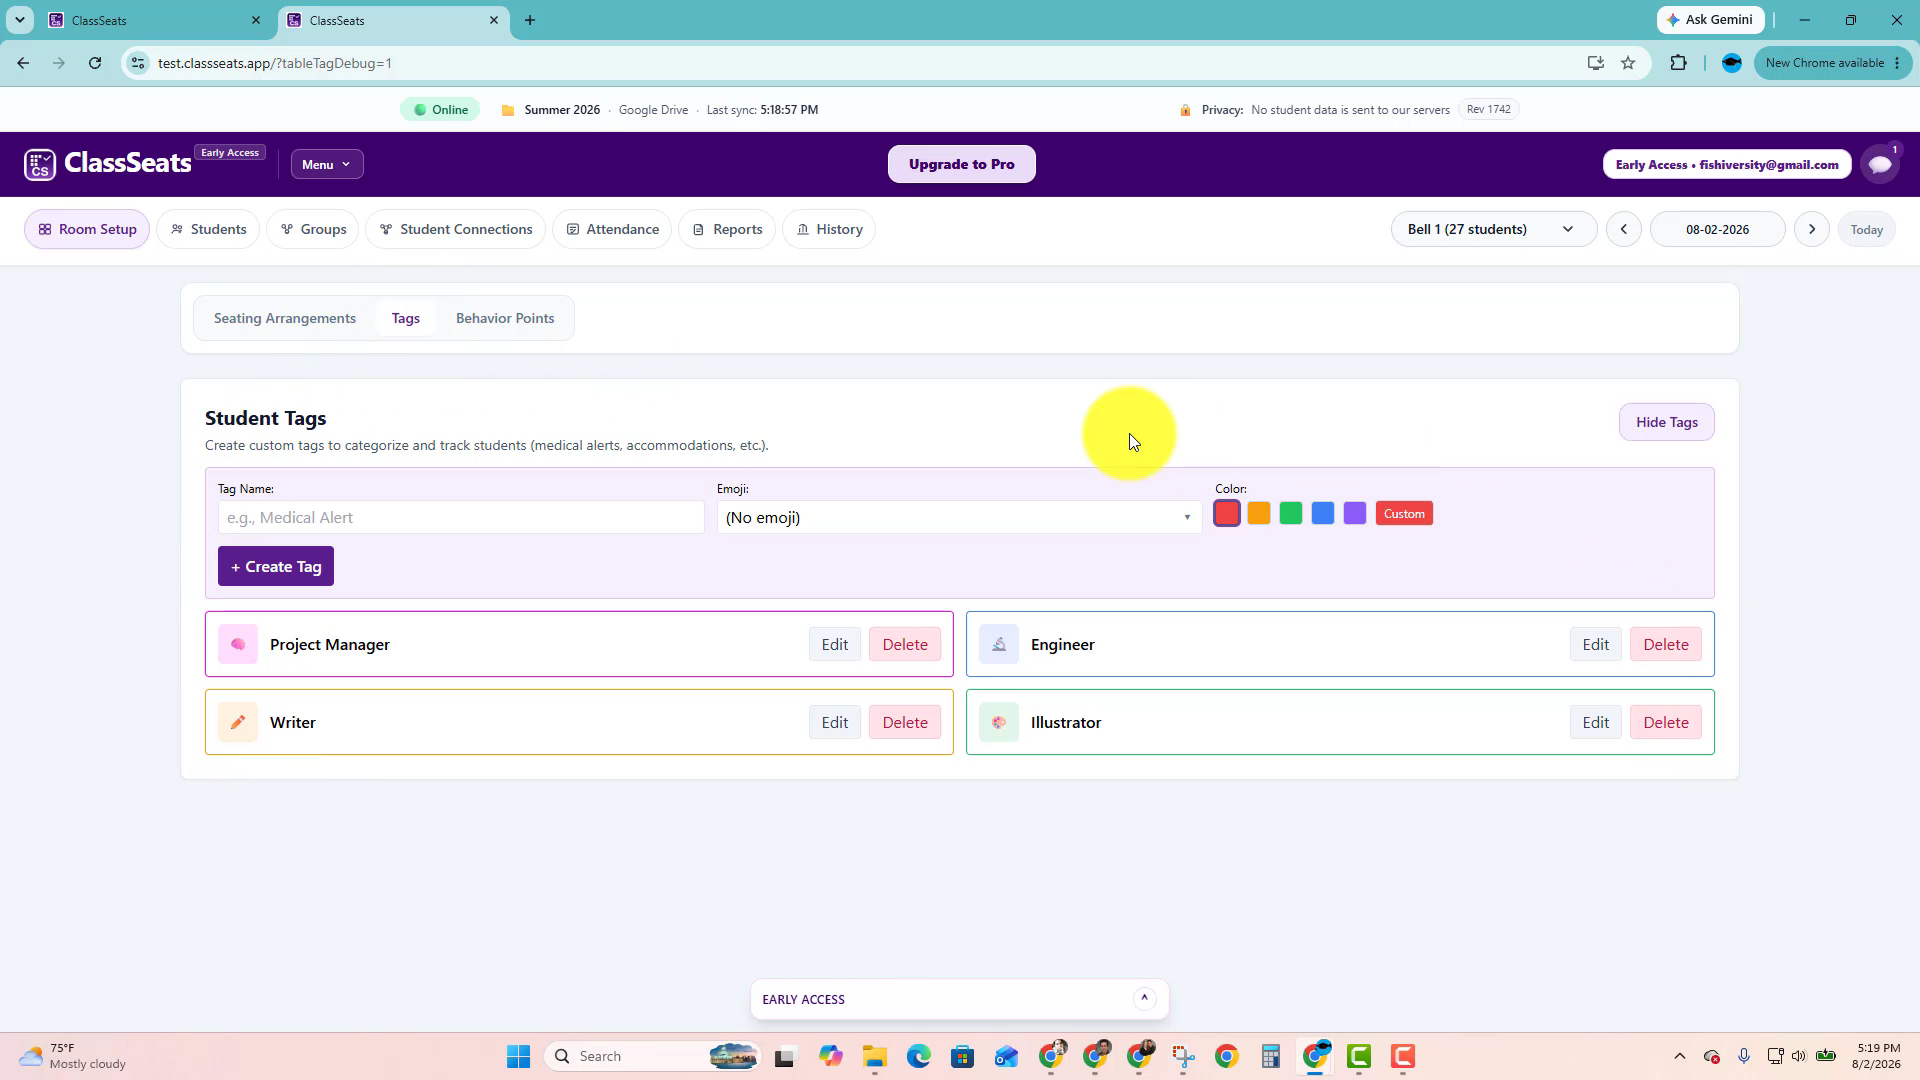The image size is (1920, 1080).
Task: Open the Bell 1 class period dropdown
Action: [1493, 229]
